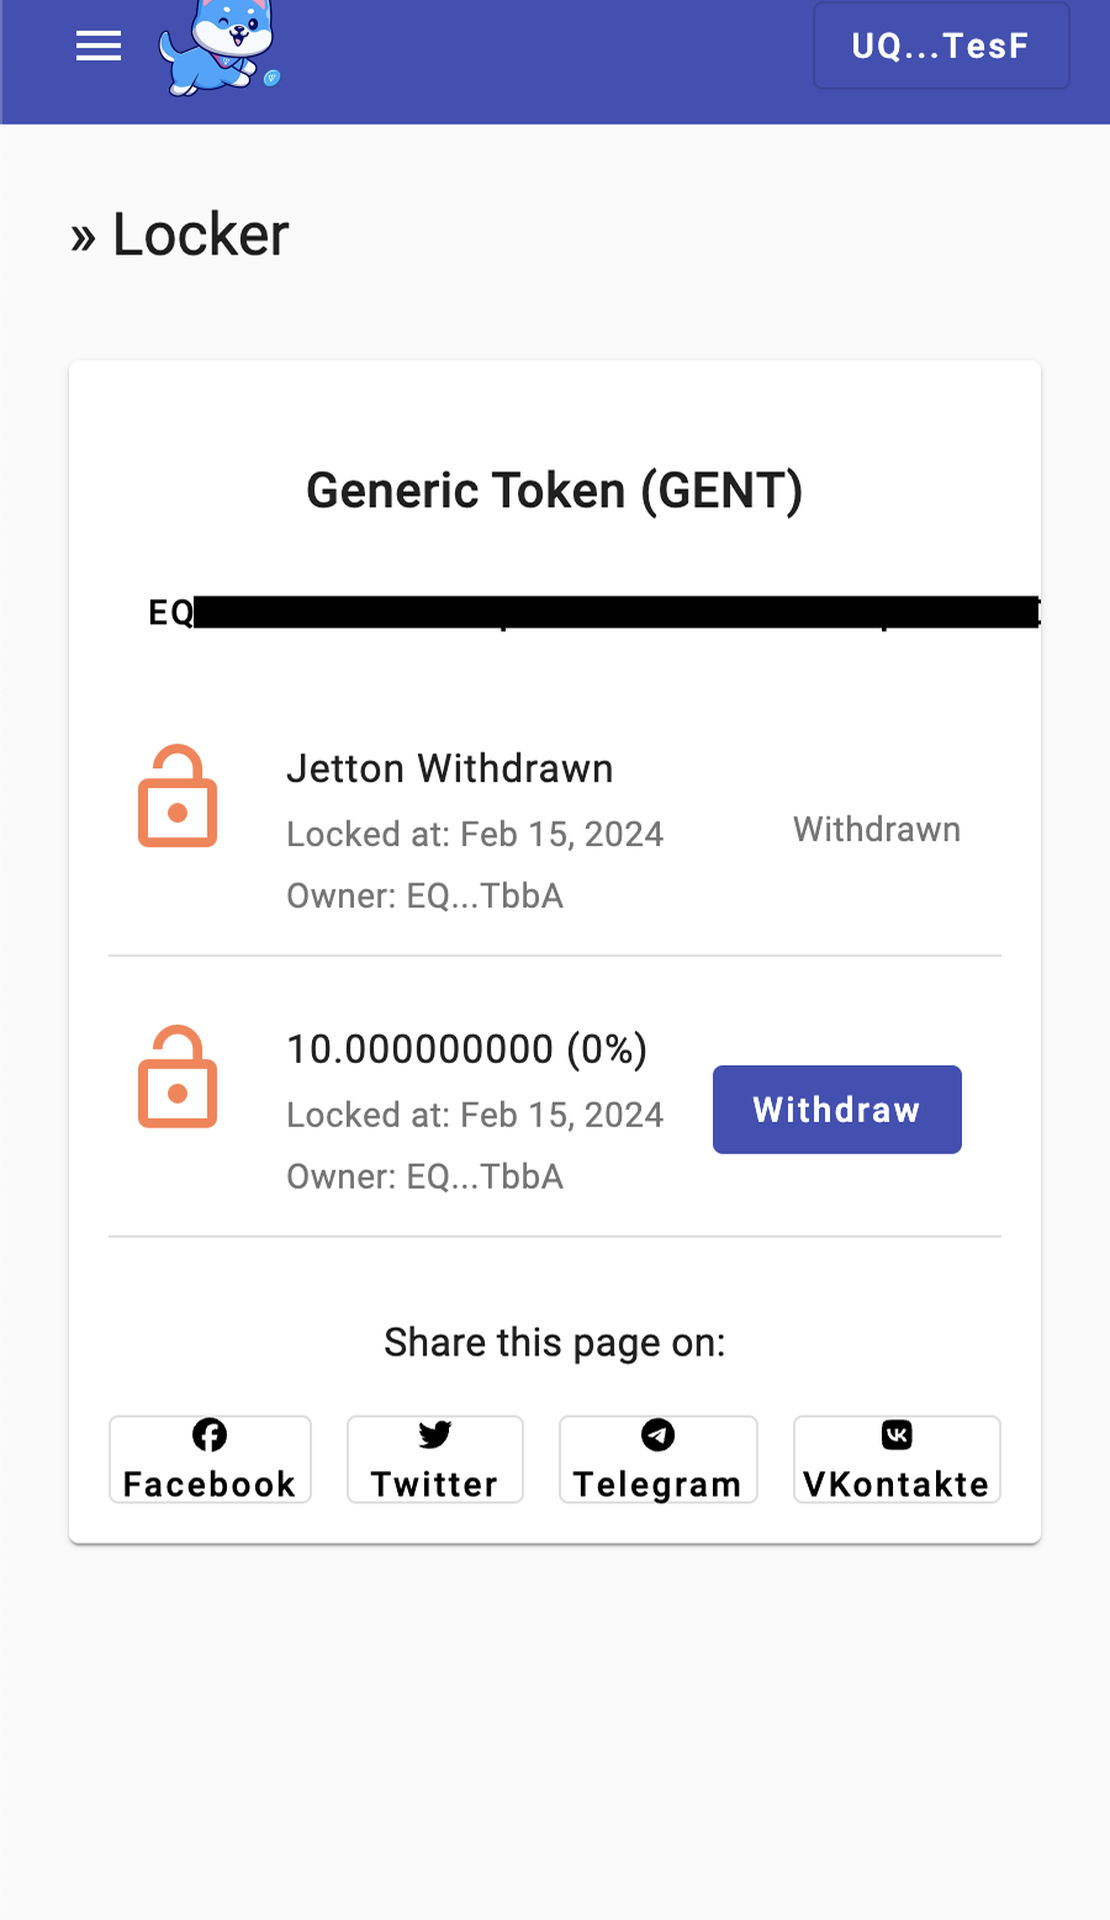Viewport: 1110px width, 1920px height.
Task: Click the Locker page heading
Action: 200,235
